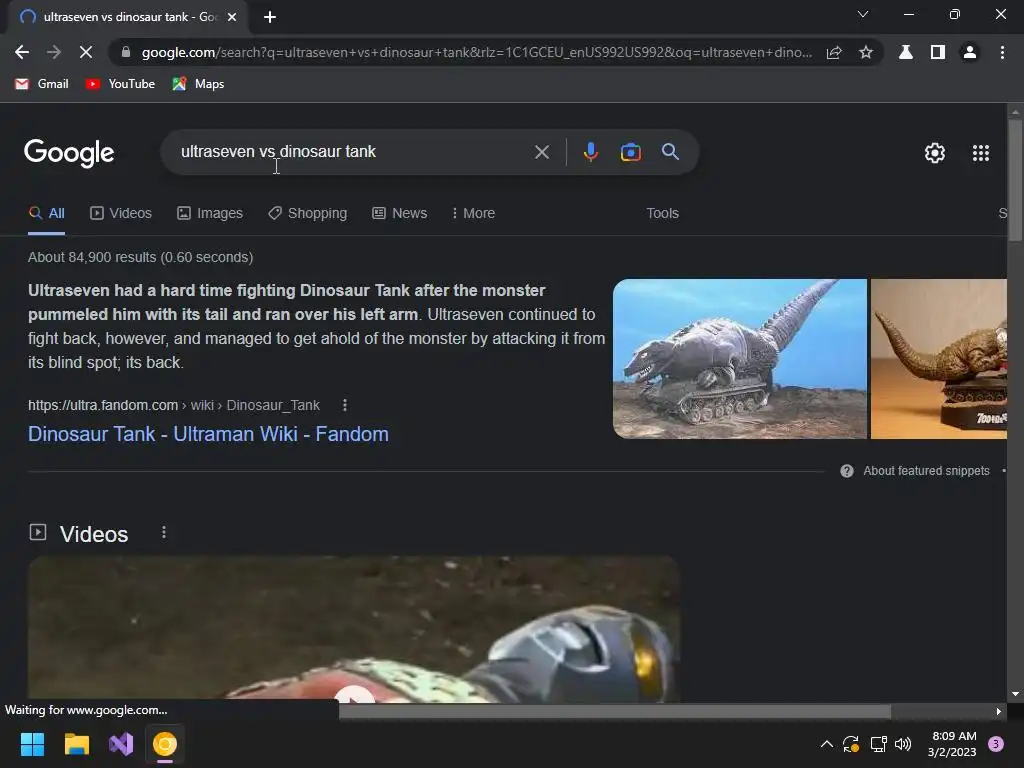The image size is (1024, 768).
Task: Open File Explorer from taskbar
Action: [x=76, y=744]
